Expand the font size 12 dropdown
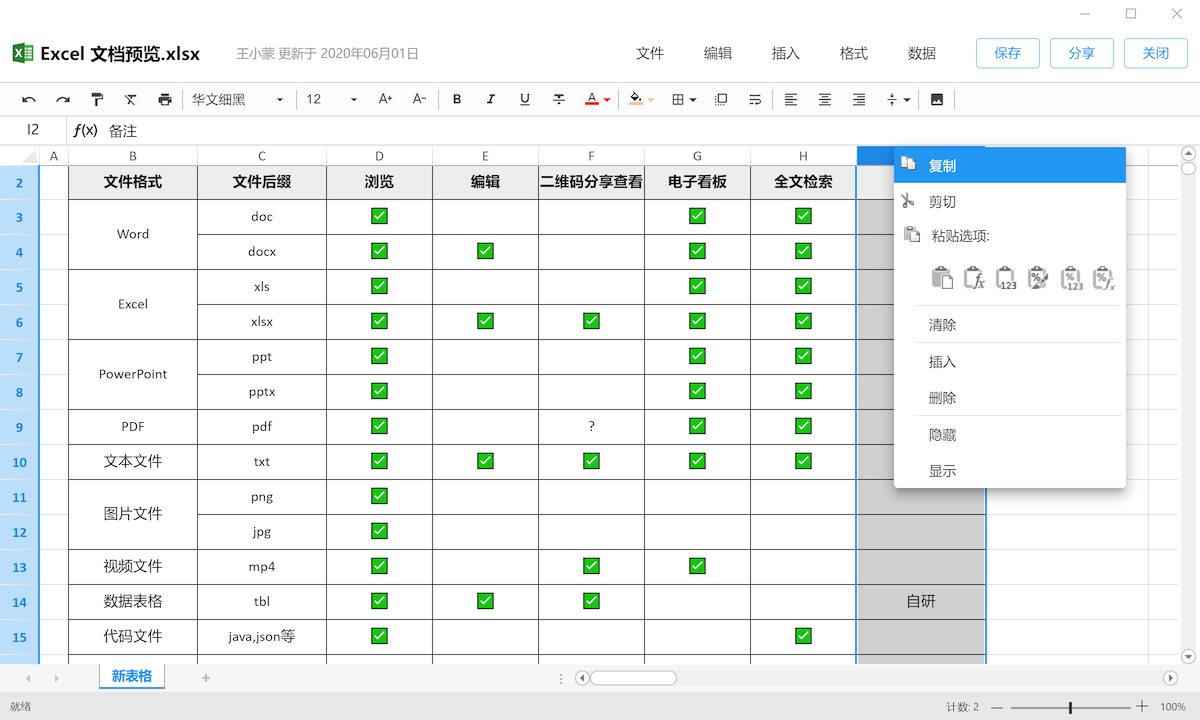 click(354, 99)
